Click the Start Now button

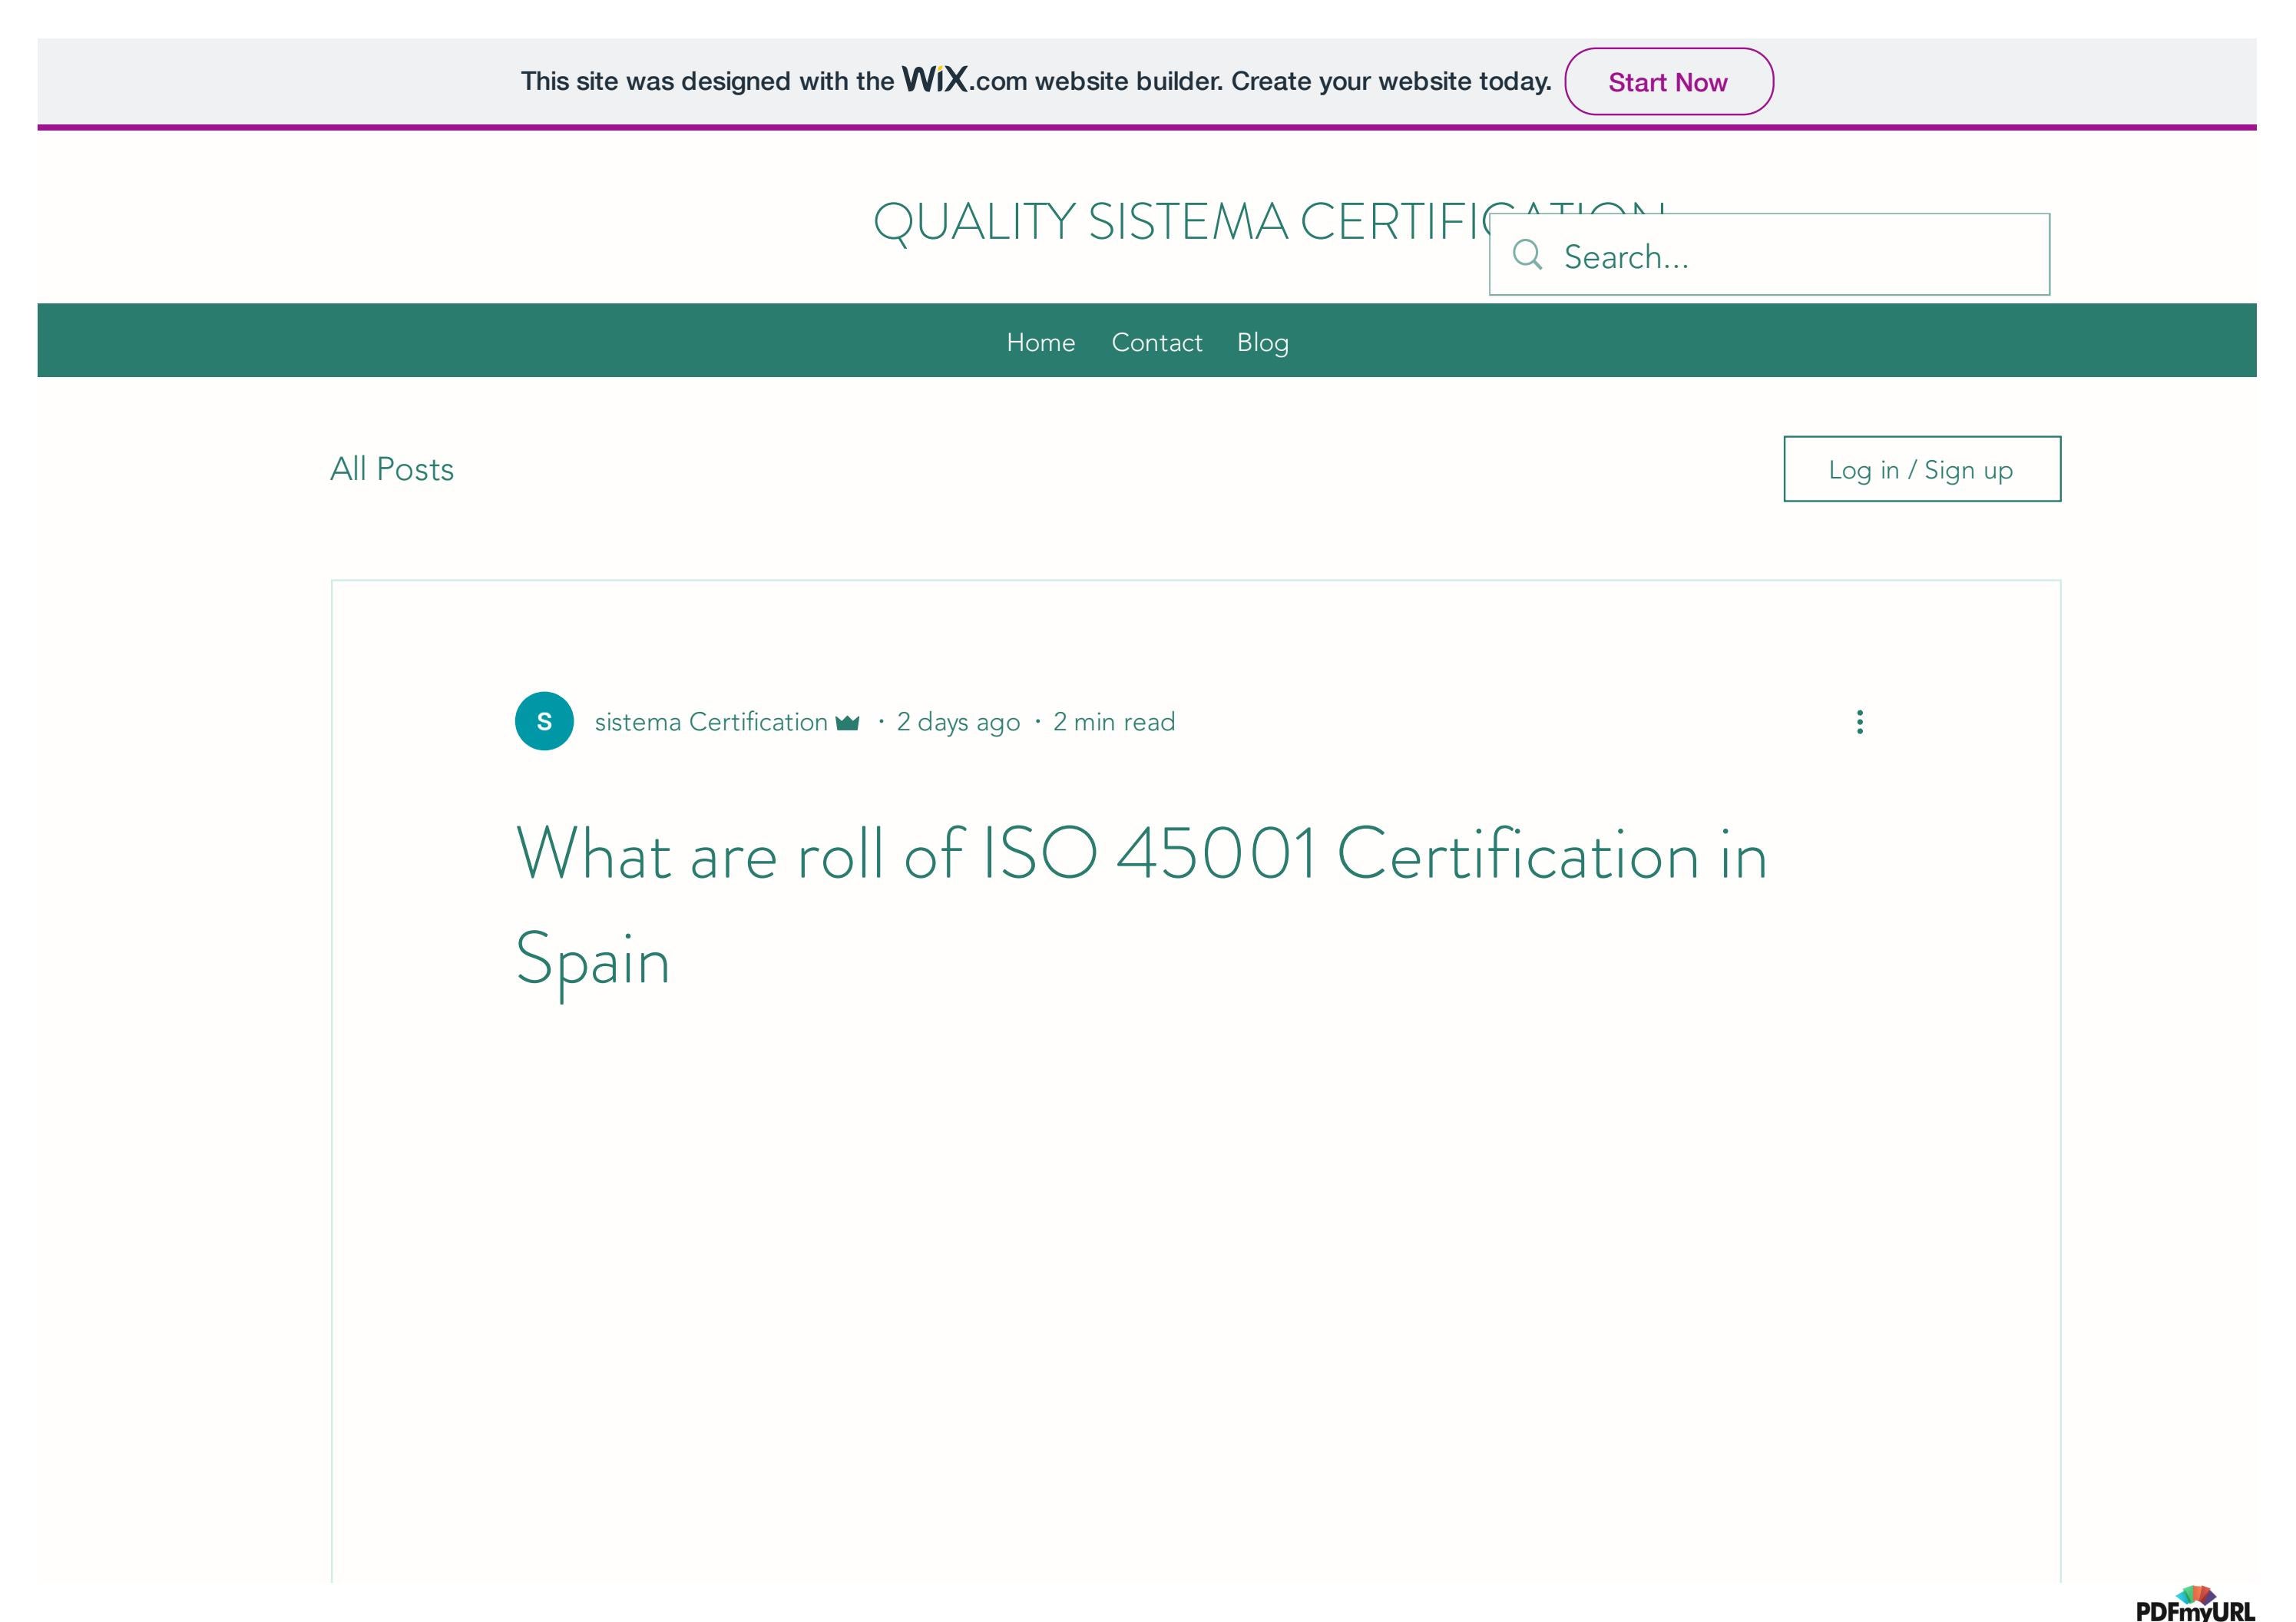[1668, 82]
